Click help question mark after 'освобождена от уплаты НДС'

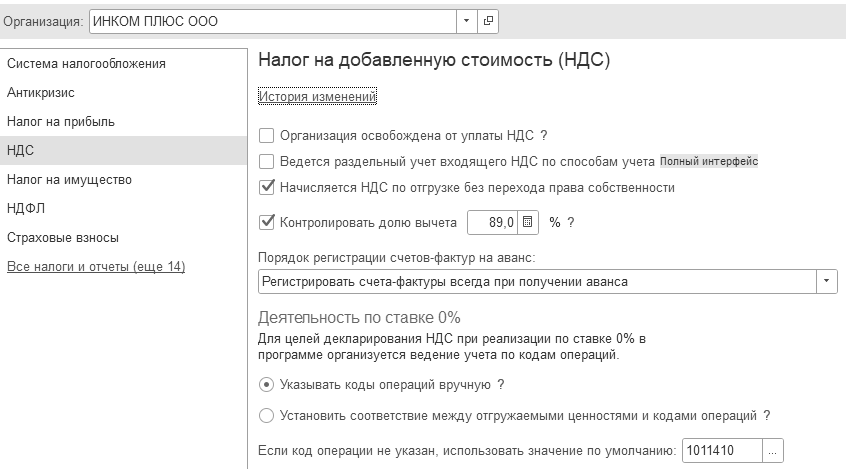pos(544,135)
